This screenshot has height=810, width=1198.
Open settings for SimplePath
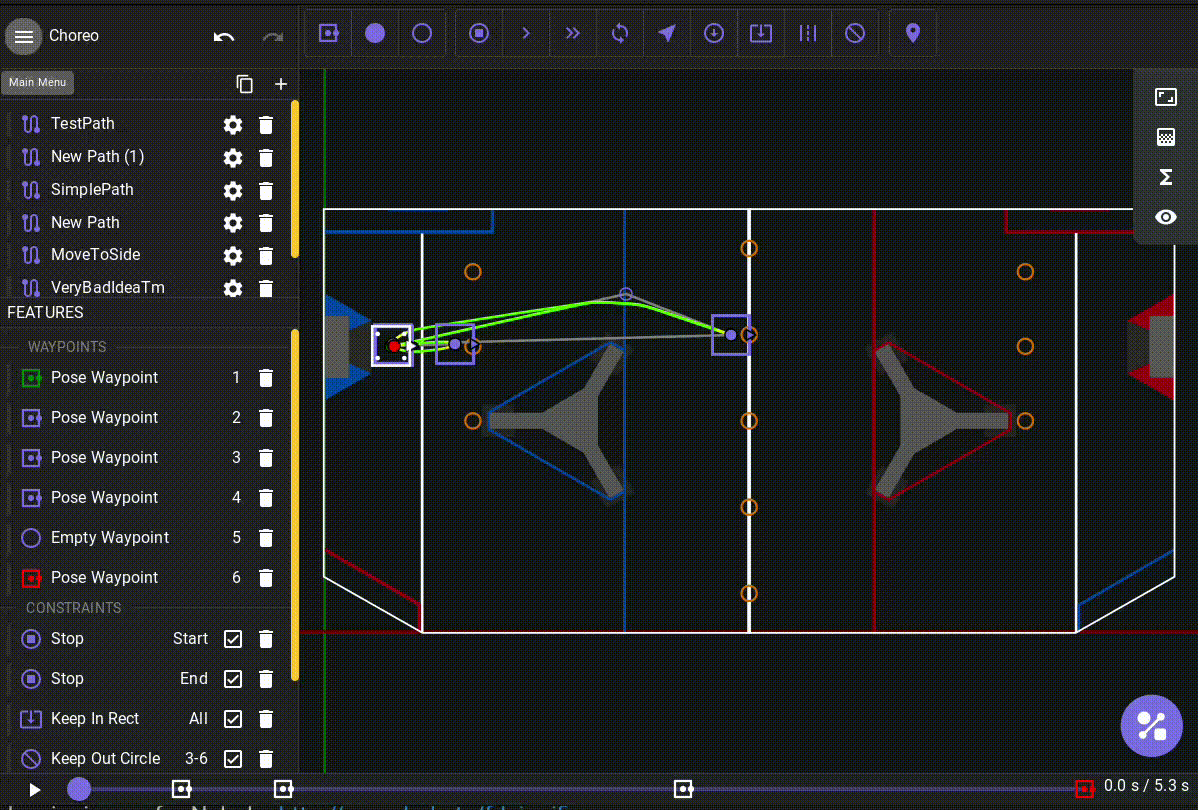[x=233, y=190]
